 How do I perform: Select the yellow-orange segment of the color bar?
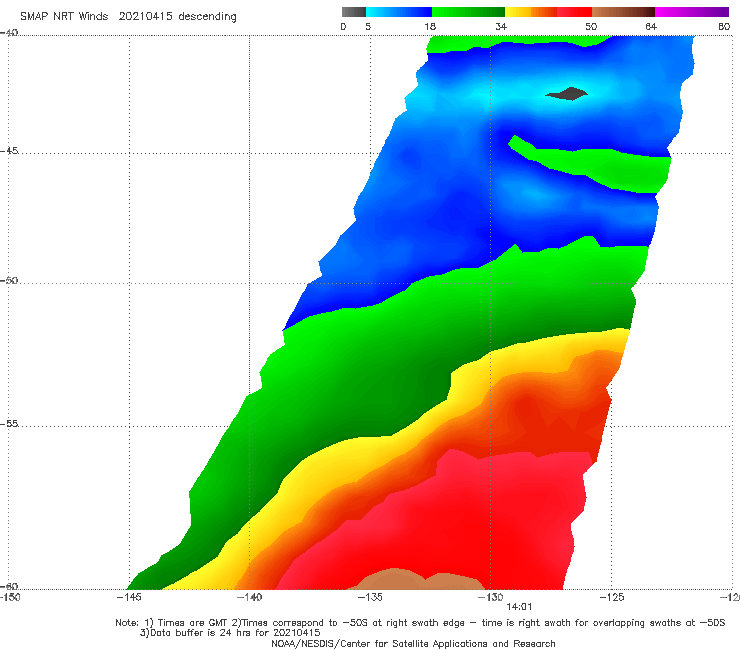coord(531,12)
